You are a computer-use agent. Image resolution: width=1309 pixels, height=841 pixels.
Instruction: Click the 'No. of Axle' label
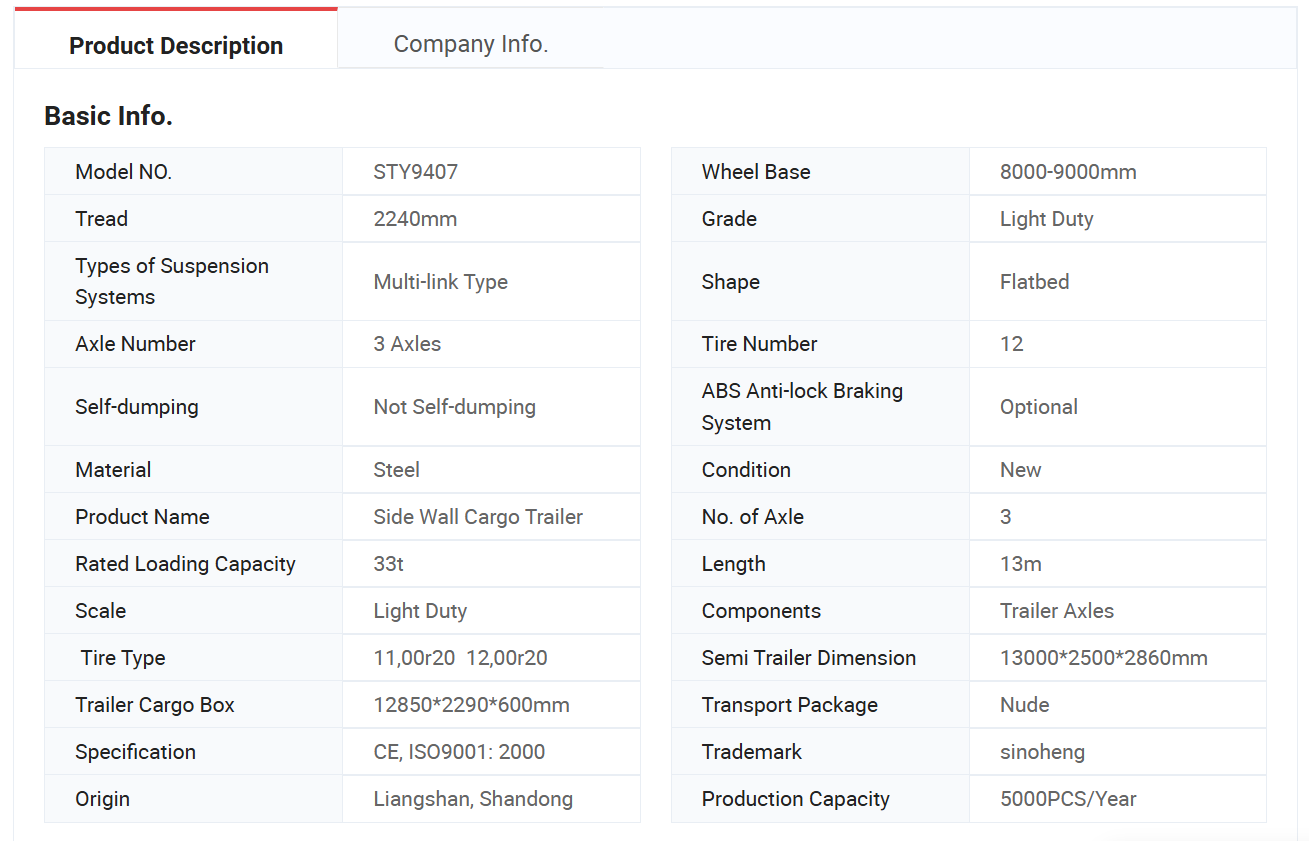tap(753, 517)
